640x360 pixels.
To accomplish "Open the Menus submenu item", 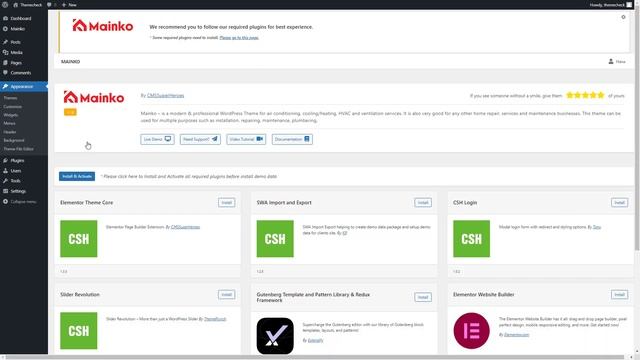I will pos(9,123).
